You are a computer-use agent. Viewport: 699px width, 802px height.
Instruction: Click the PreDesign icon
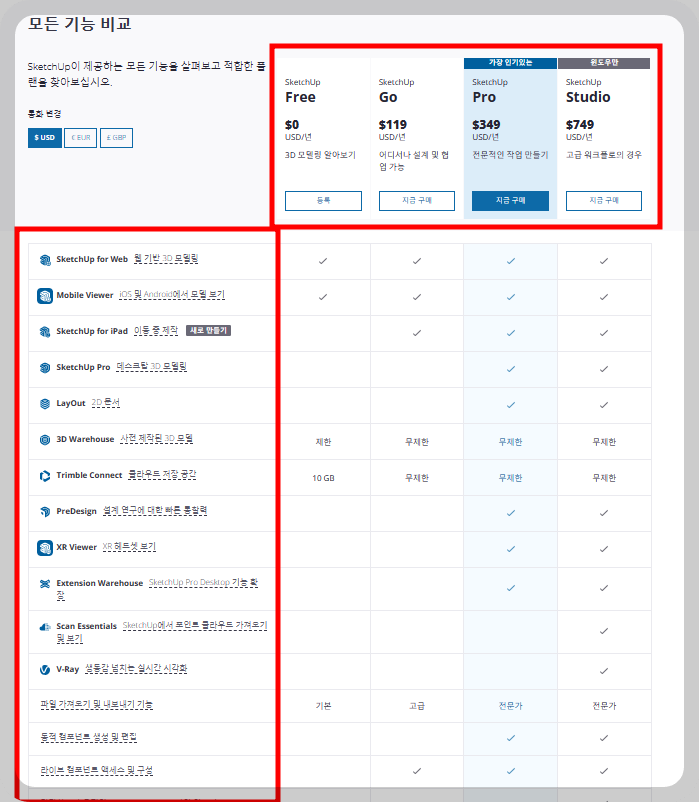tap(45, 511)
